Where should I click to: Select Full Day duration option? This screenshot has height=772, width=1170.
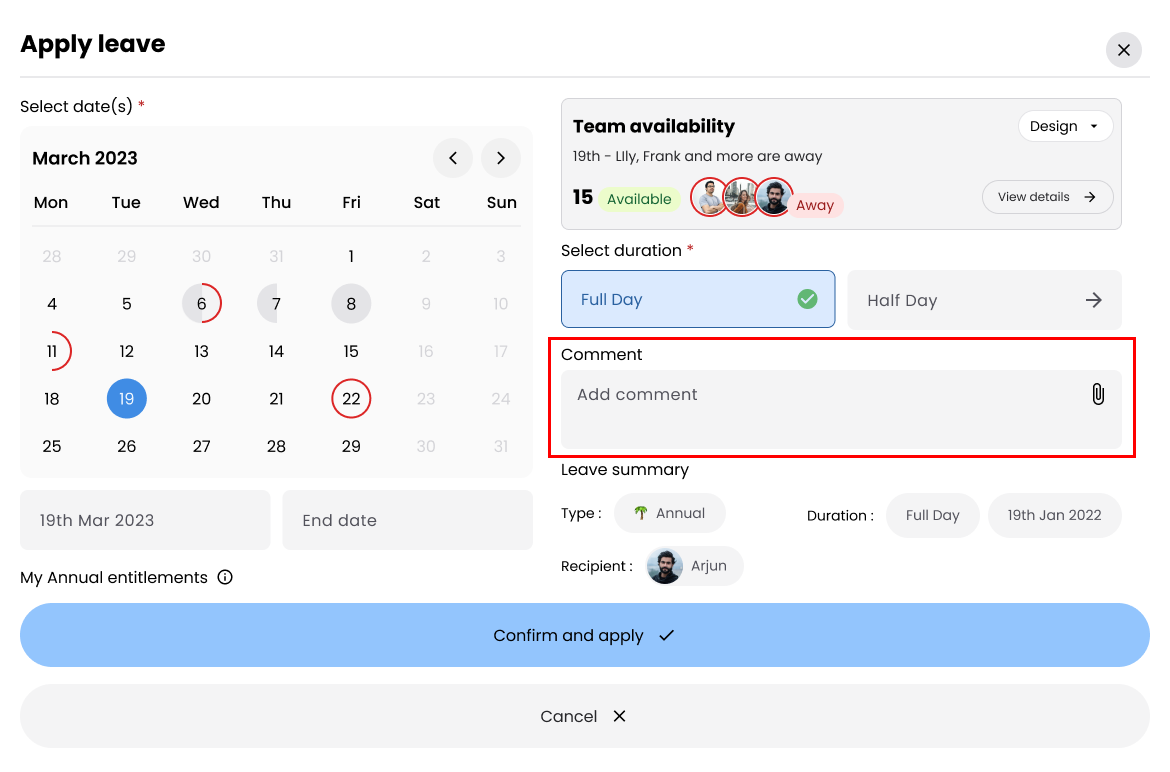pyautogui.click(x=697, y=299)
